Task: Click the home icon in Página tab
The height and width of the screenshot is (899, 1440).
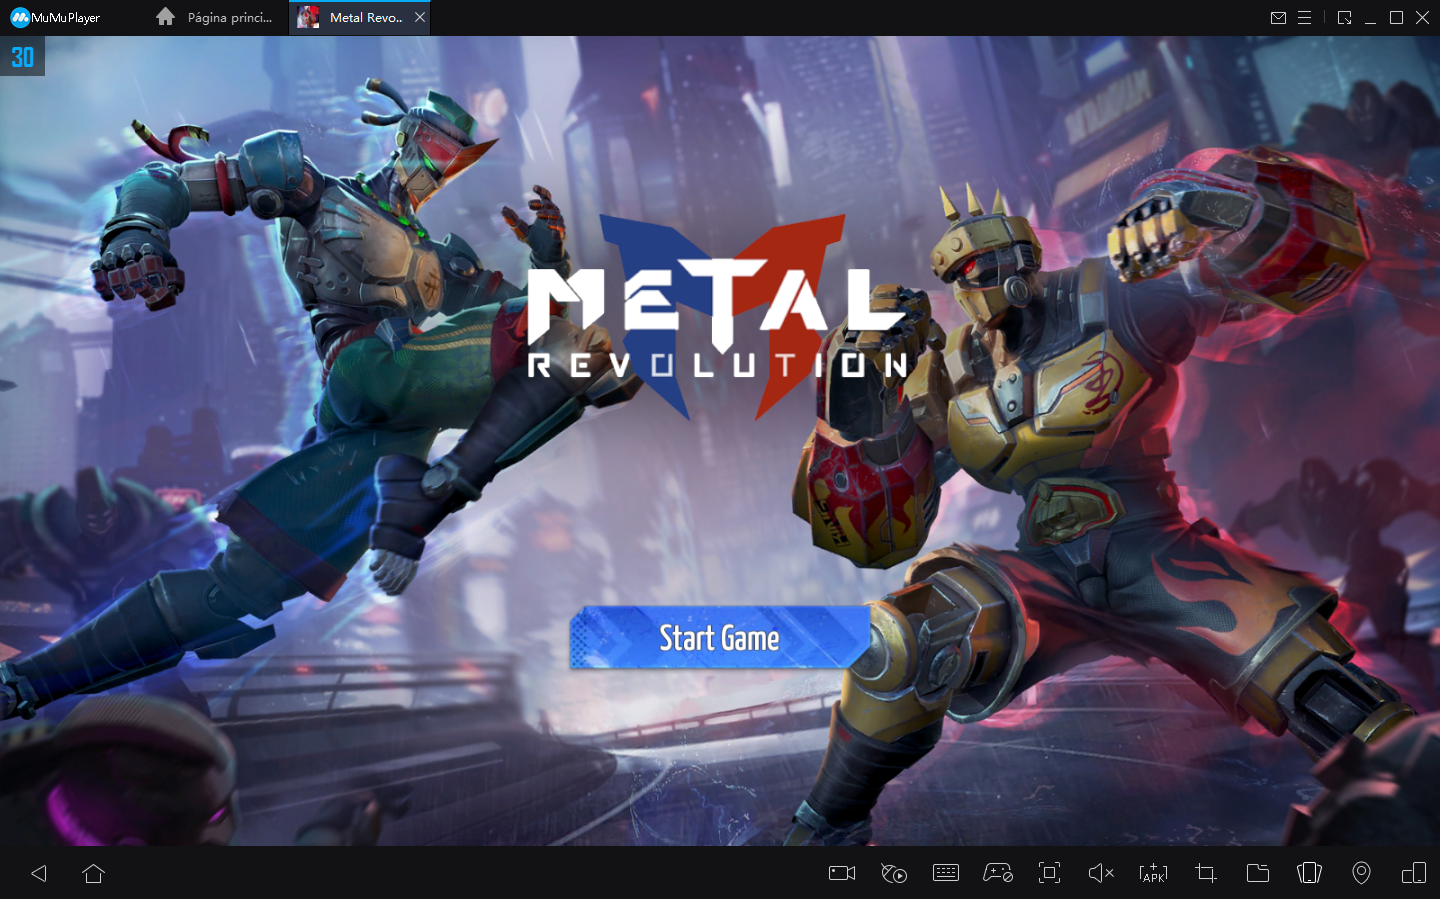Action: tap(166, 17)
